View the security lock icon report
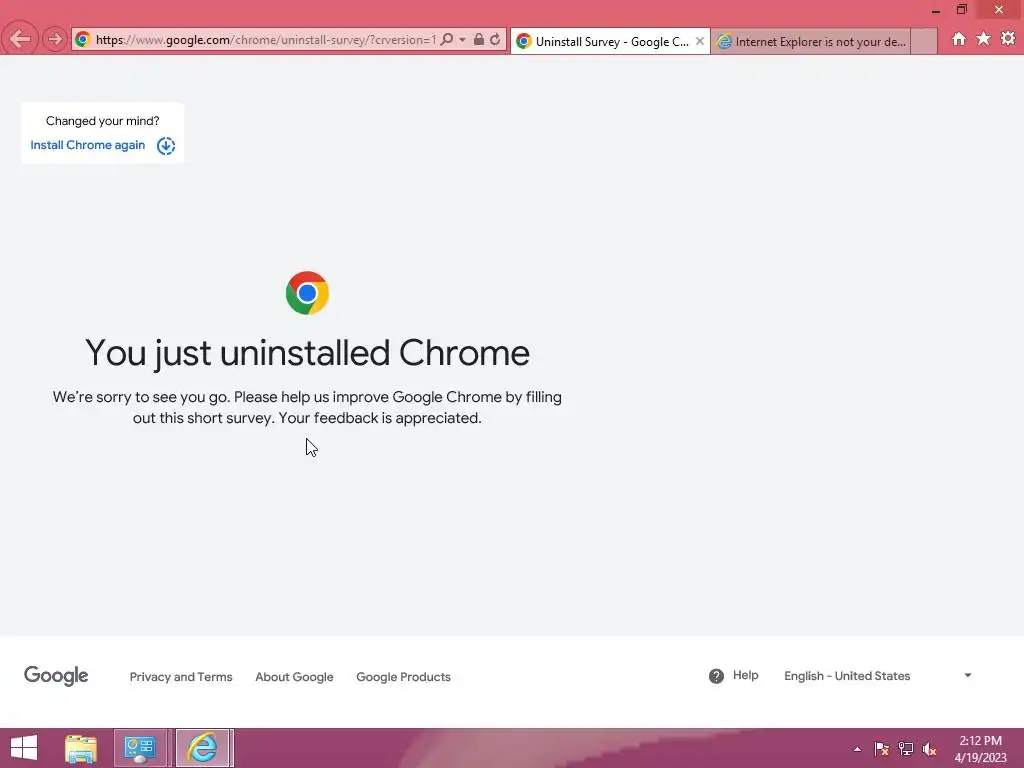Screen dimensions: 1024x768 (479, 39)
